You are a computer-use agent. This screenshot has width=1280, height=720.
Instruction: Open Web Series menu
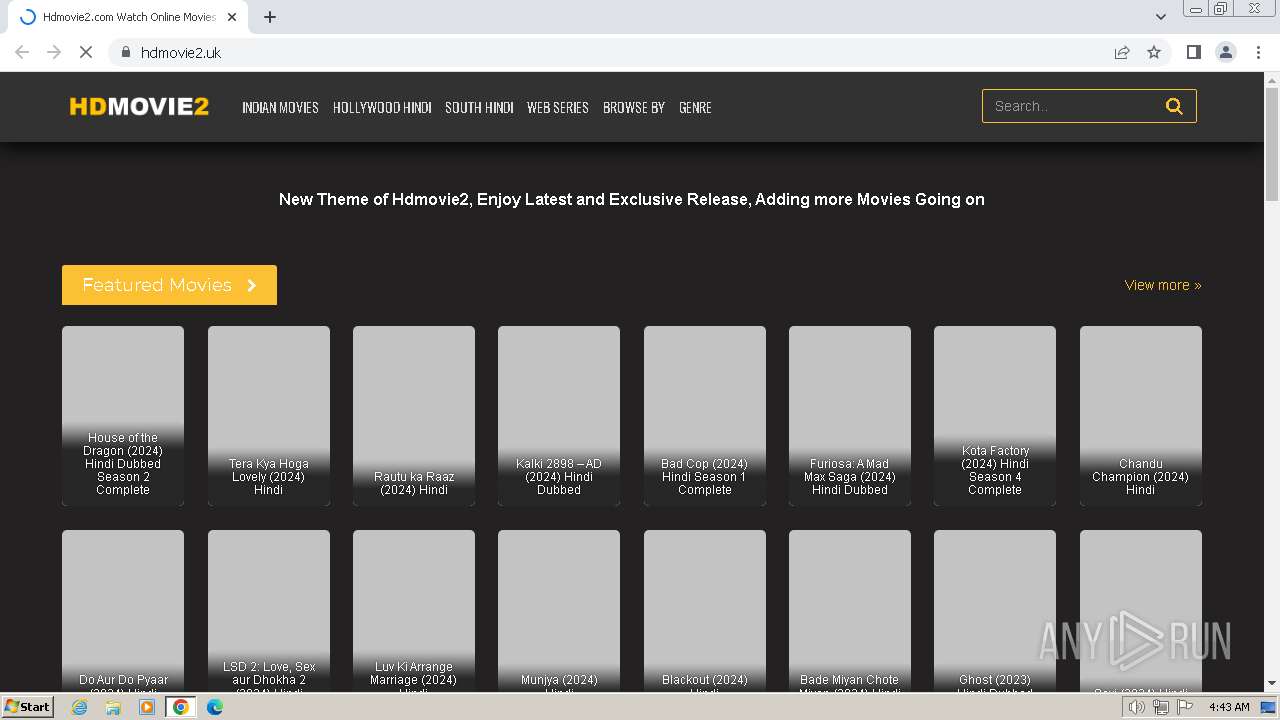click(x=557, y=107)
